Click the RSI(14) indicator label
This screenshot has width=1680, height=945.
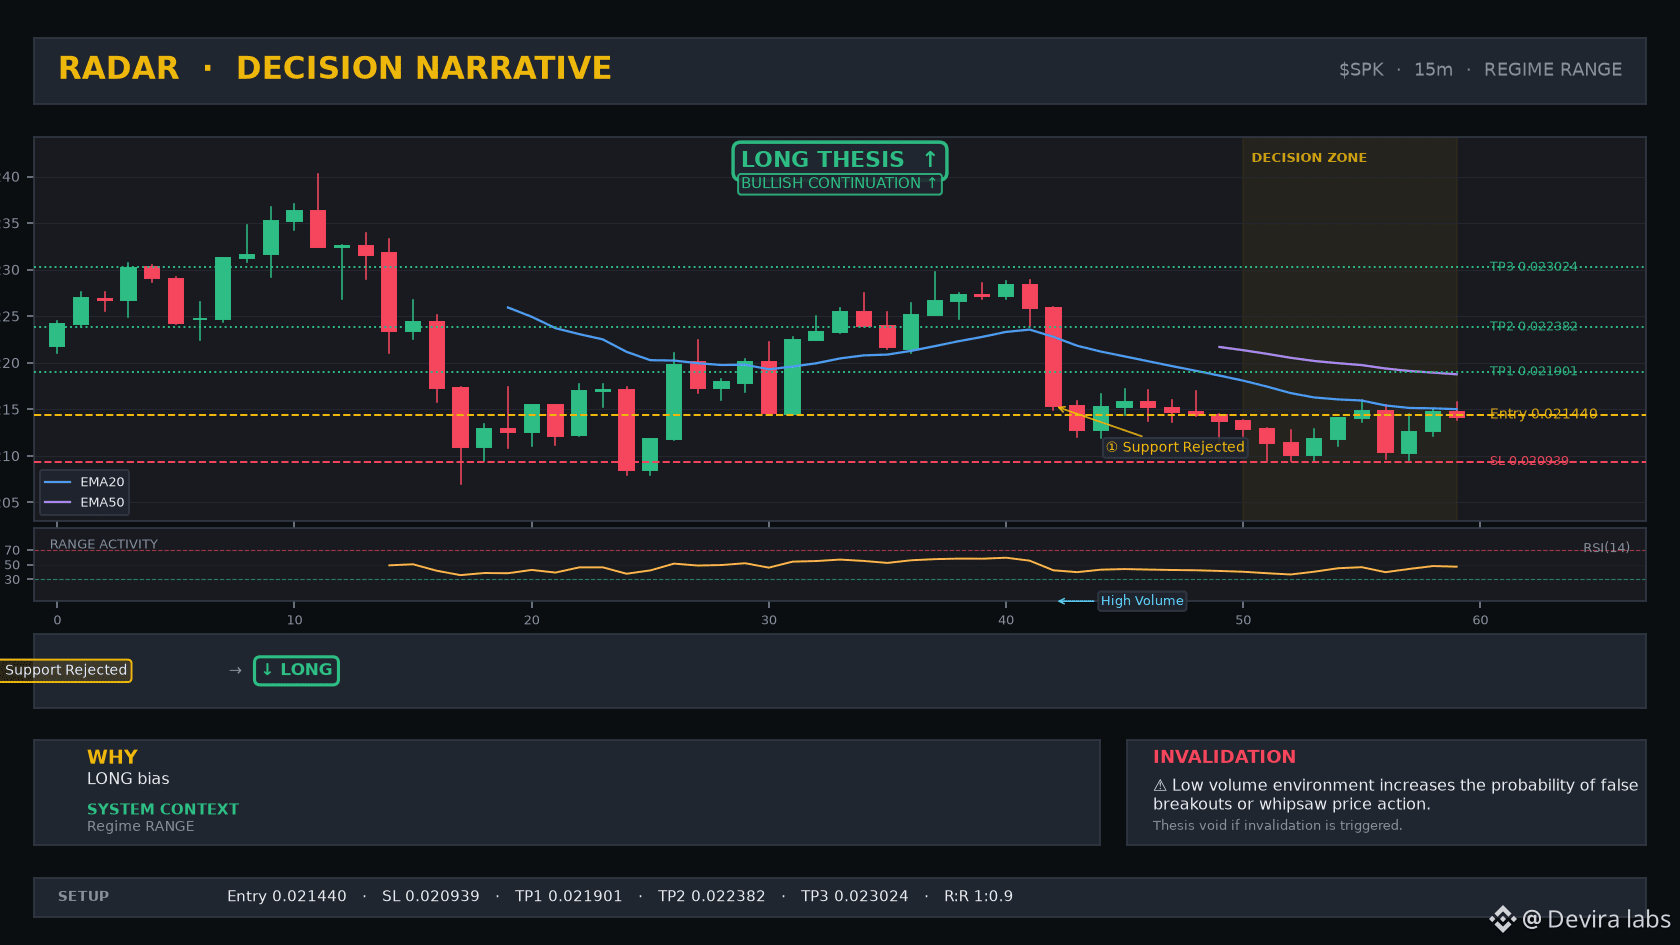1606,548
